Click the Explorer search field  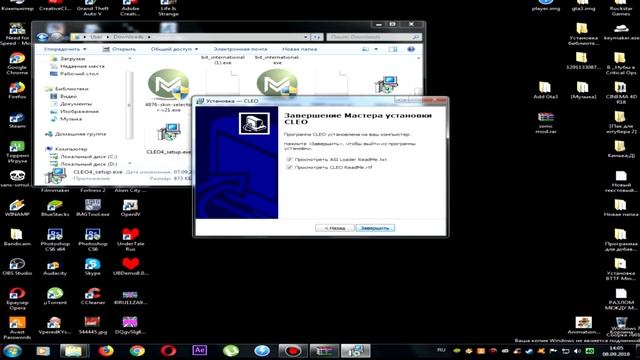373,37
